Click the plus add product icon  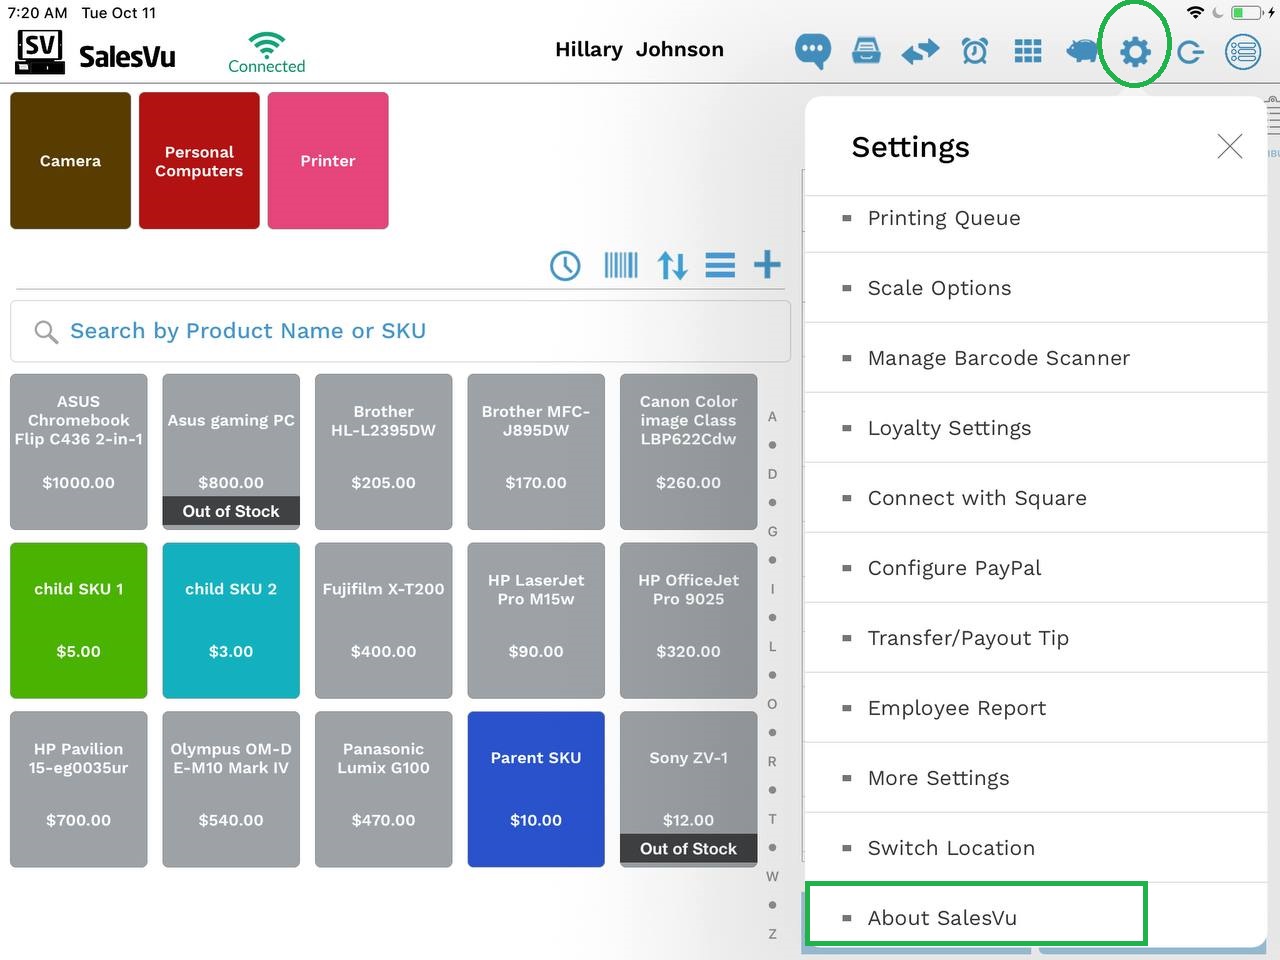767,265
